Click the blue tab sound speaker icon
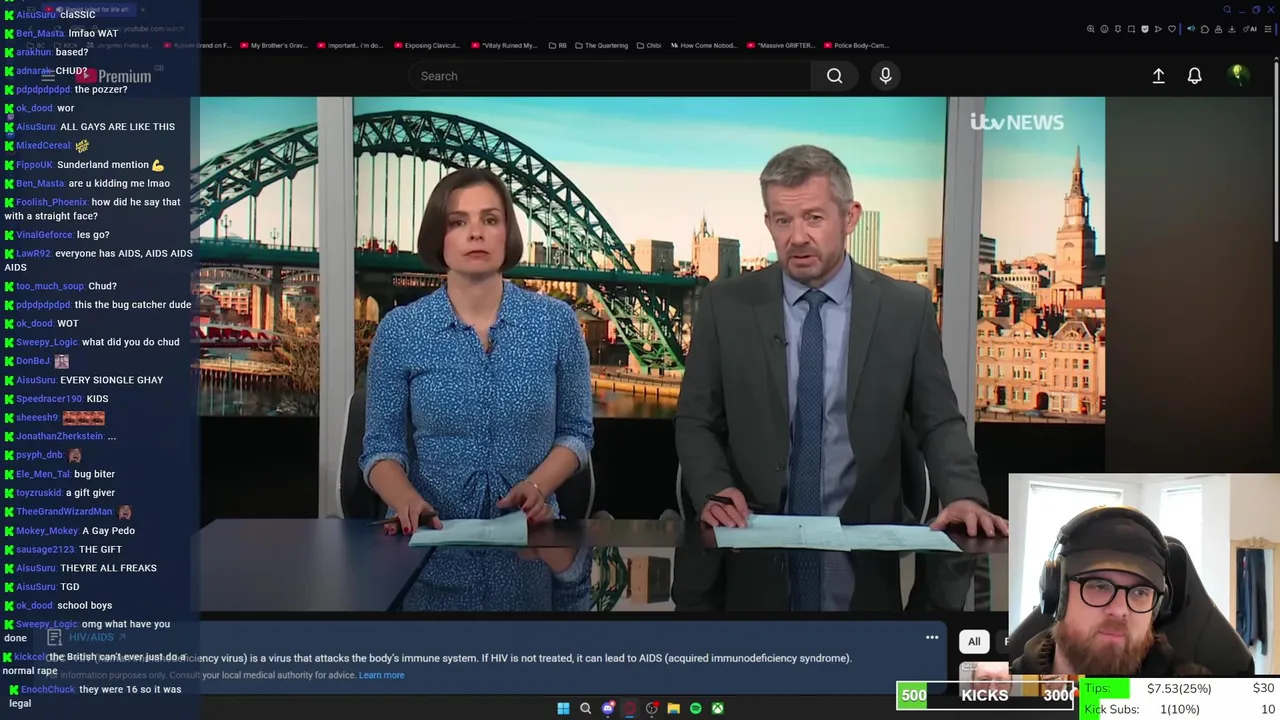The image size is (1280, 720). [1191, 29]
